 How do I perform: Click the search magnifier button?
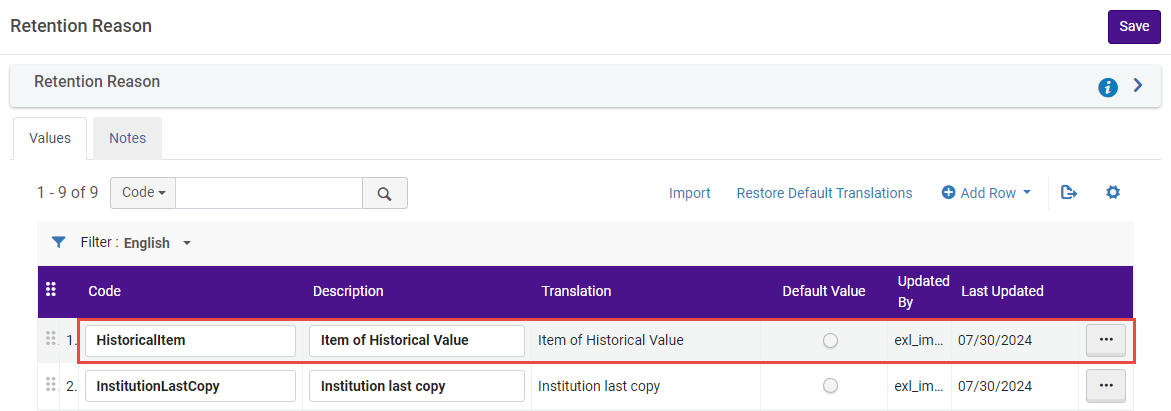384,194
